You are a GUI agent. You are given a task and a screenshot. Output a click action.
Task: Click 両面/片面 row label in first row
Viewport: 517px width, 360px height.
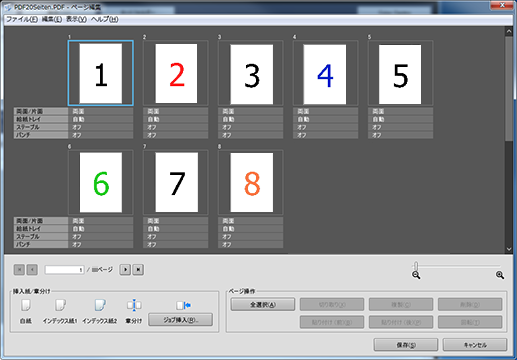pos(41,111)
